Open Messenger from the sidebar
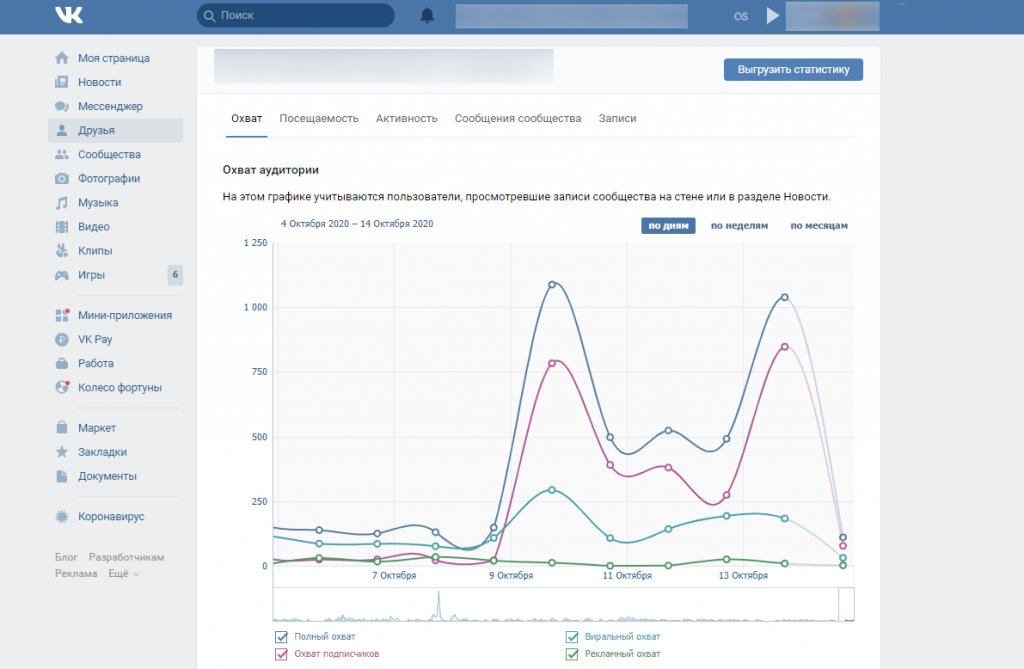1024x669 pixels. coord(110,106)
